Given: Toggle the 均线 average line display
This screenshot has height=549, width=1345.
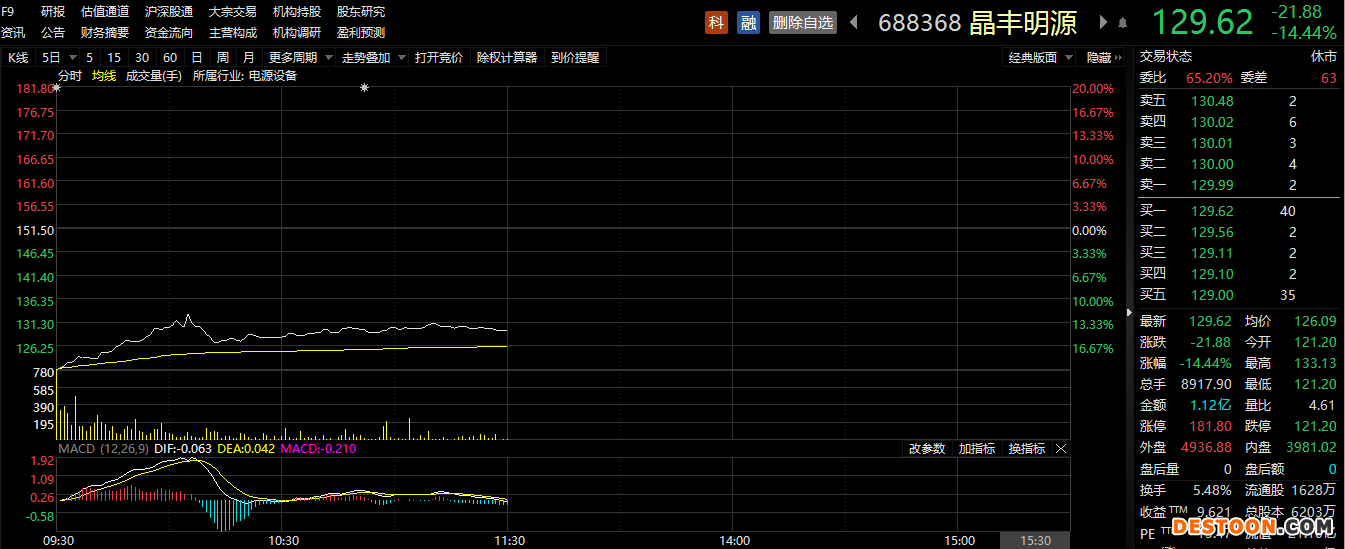Looking at the screenshot, I should 104,75.
